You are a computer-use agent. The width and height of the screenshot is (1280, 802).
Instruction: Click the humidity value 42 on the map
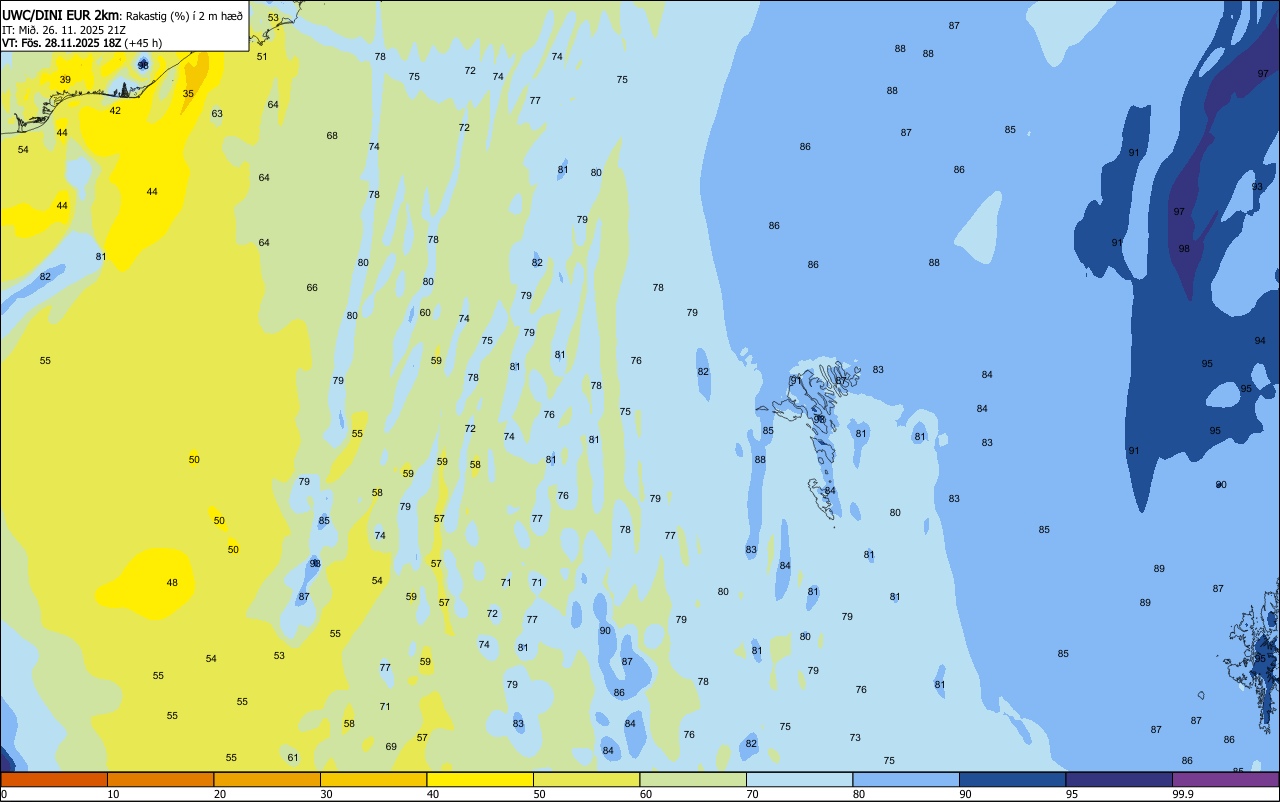click(115, 111)
